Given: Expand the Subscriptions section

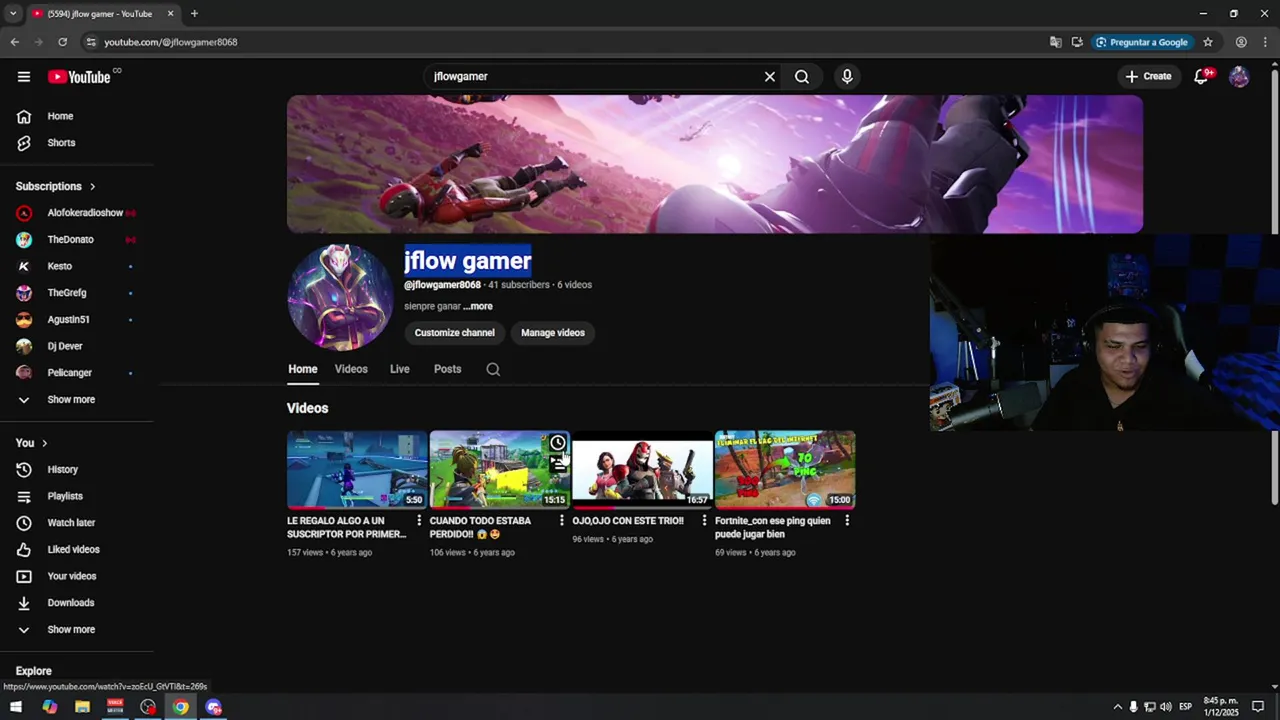Looking at the screenshot, I should coord(56,186).
